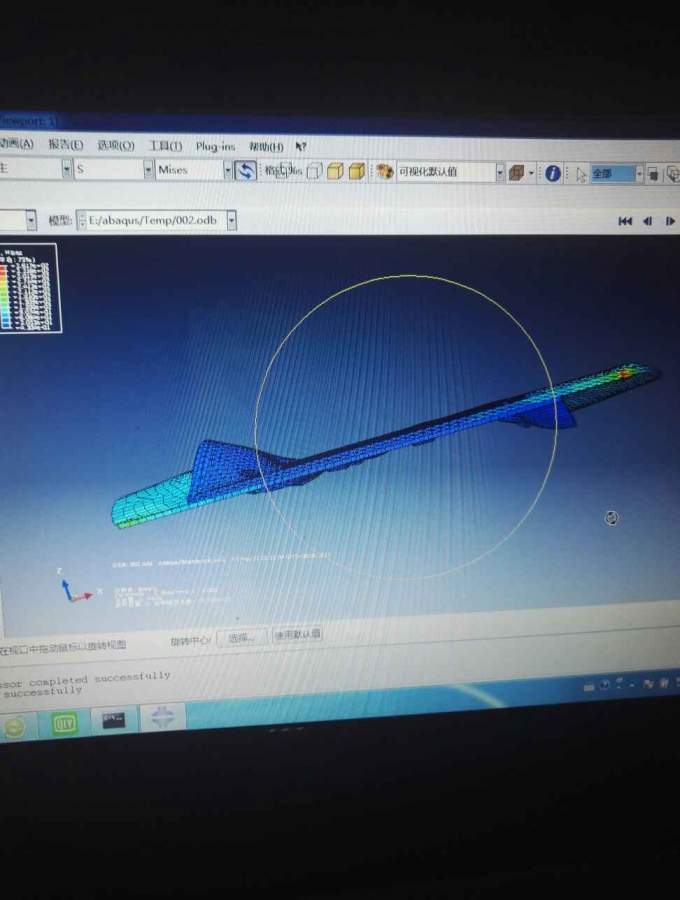680x900 pixels.
Task: Click the red stress hotspot on wing tip
Action: [623, 374]
